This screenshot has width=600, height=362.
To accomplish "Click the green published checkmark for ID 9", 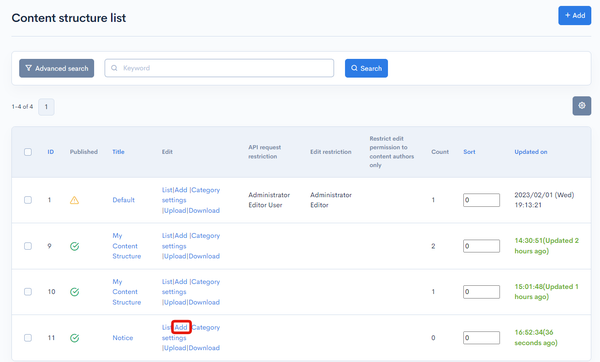I will click(75, 246).
